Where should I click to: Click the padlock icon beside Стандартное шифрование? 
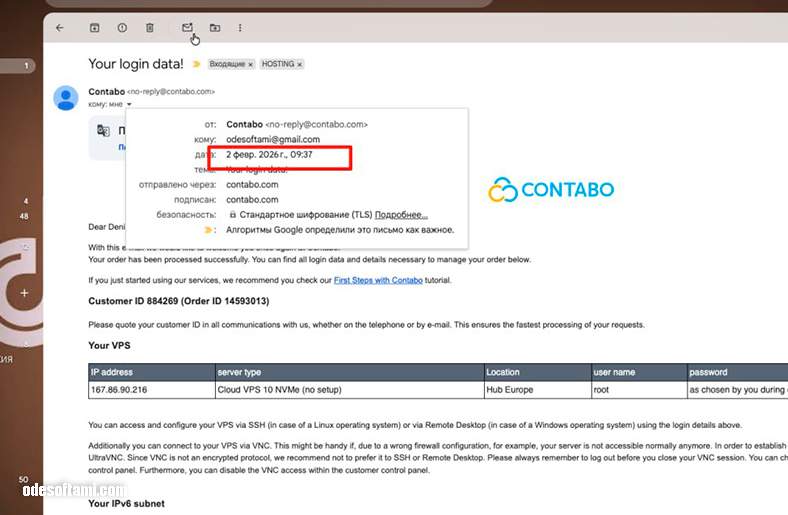pos(233,215)
